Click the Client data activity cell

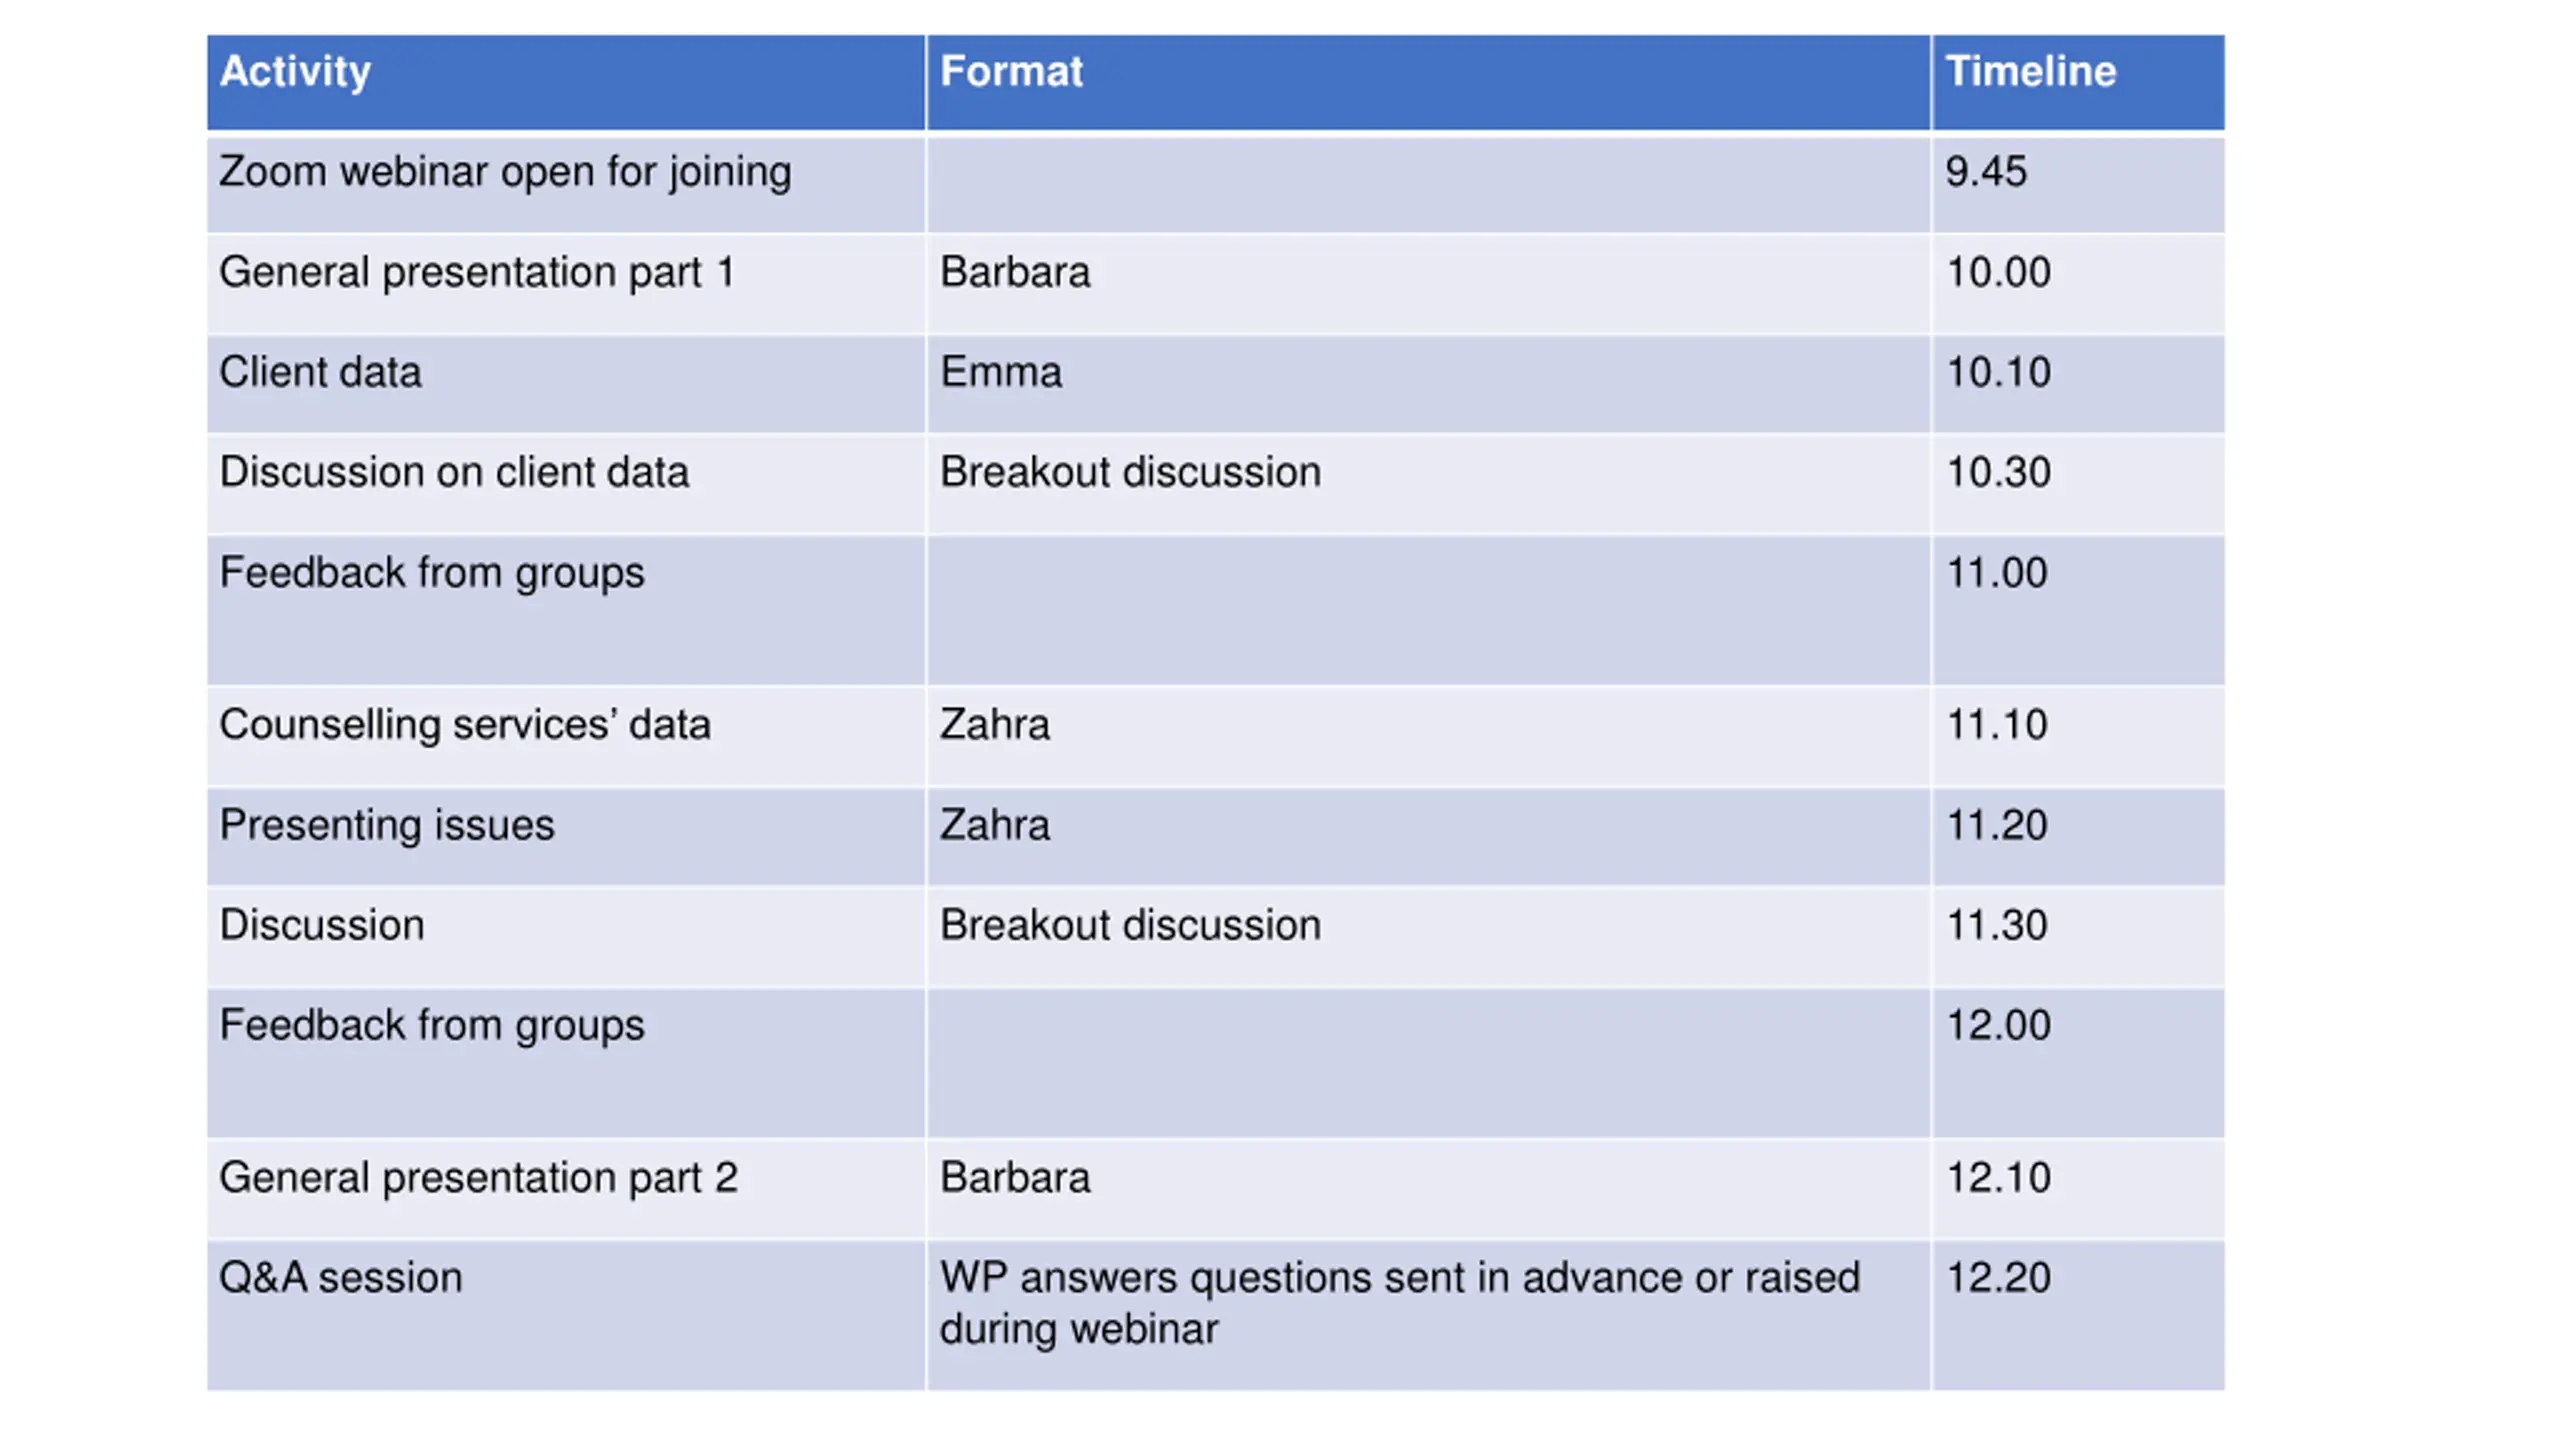566,384
